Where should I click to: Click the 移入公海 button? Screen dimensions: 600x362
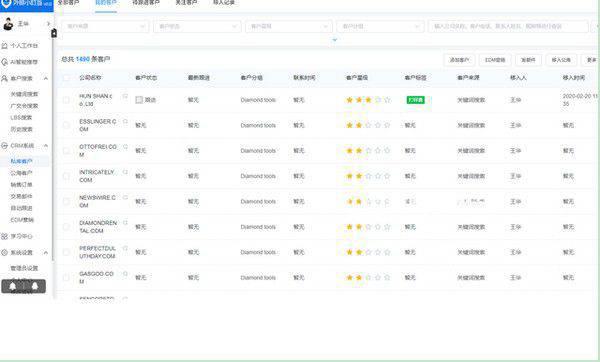pos(561,60)
